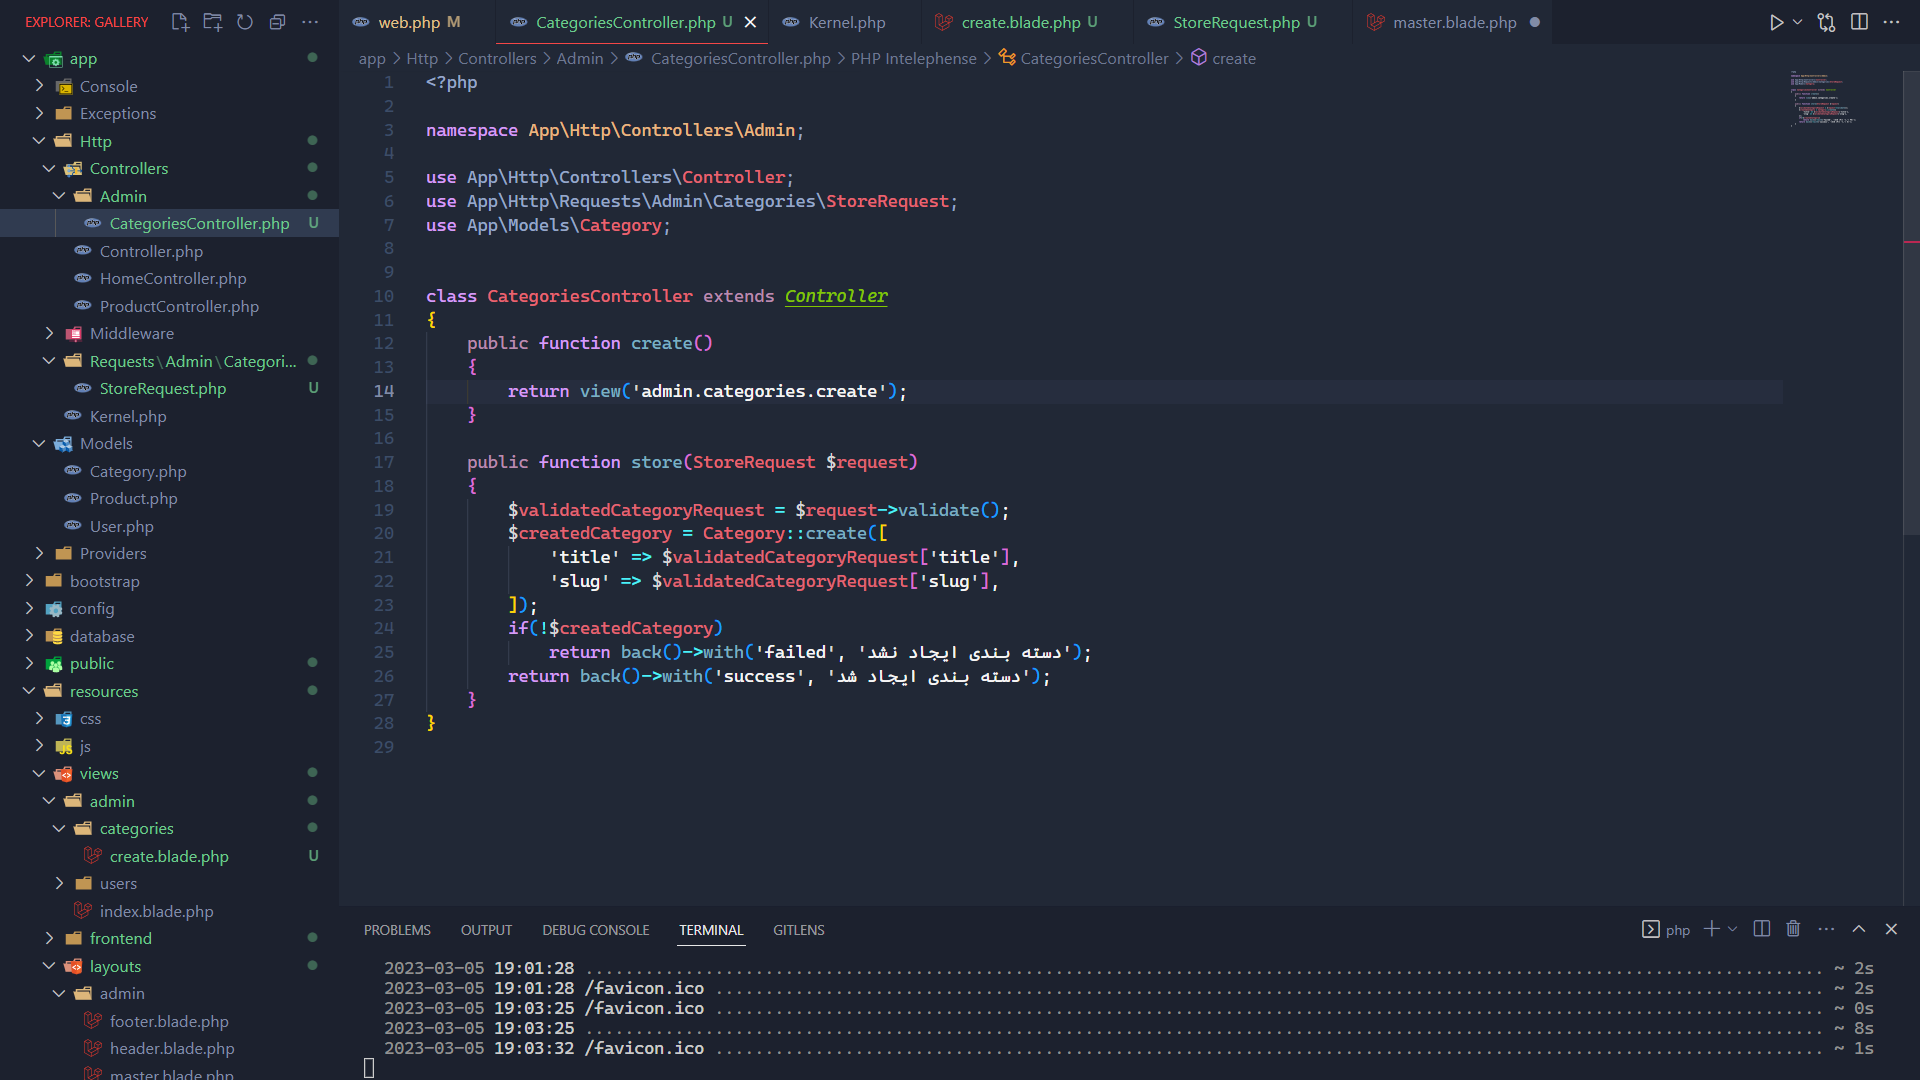
Task: Add a new terminal with plus icon
Action: tap(1712, 929)
